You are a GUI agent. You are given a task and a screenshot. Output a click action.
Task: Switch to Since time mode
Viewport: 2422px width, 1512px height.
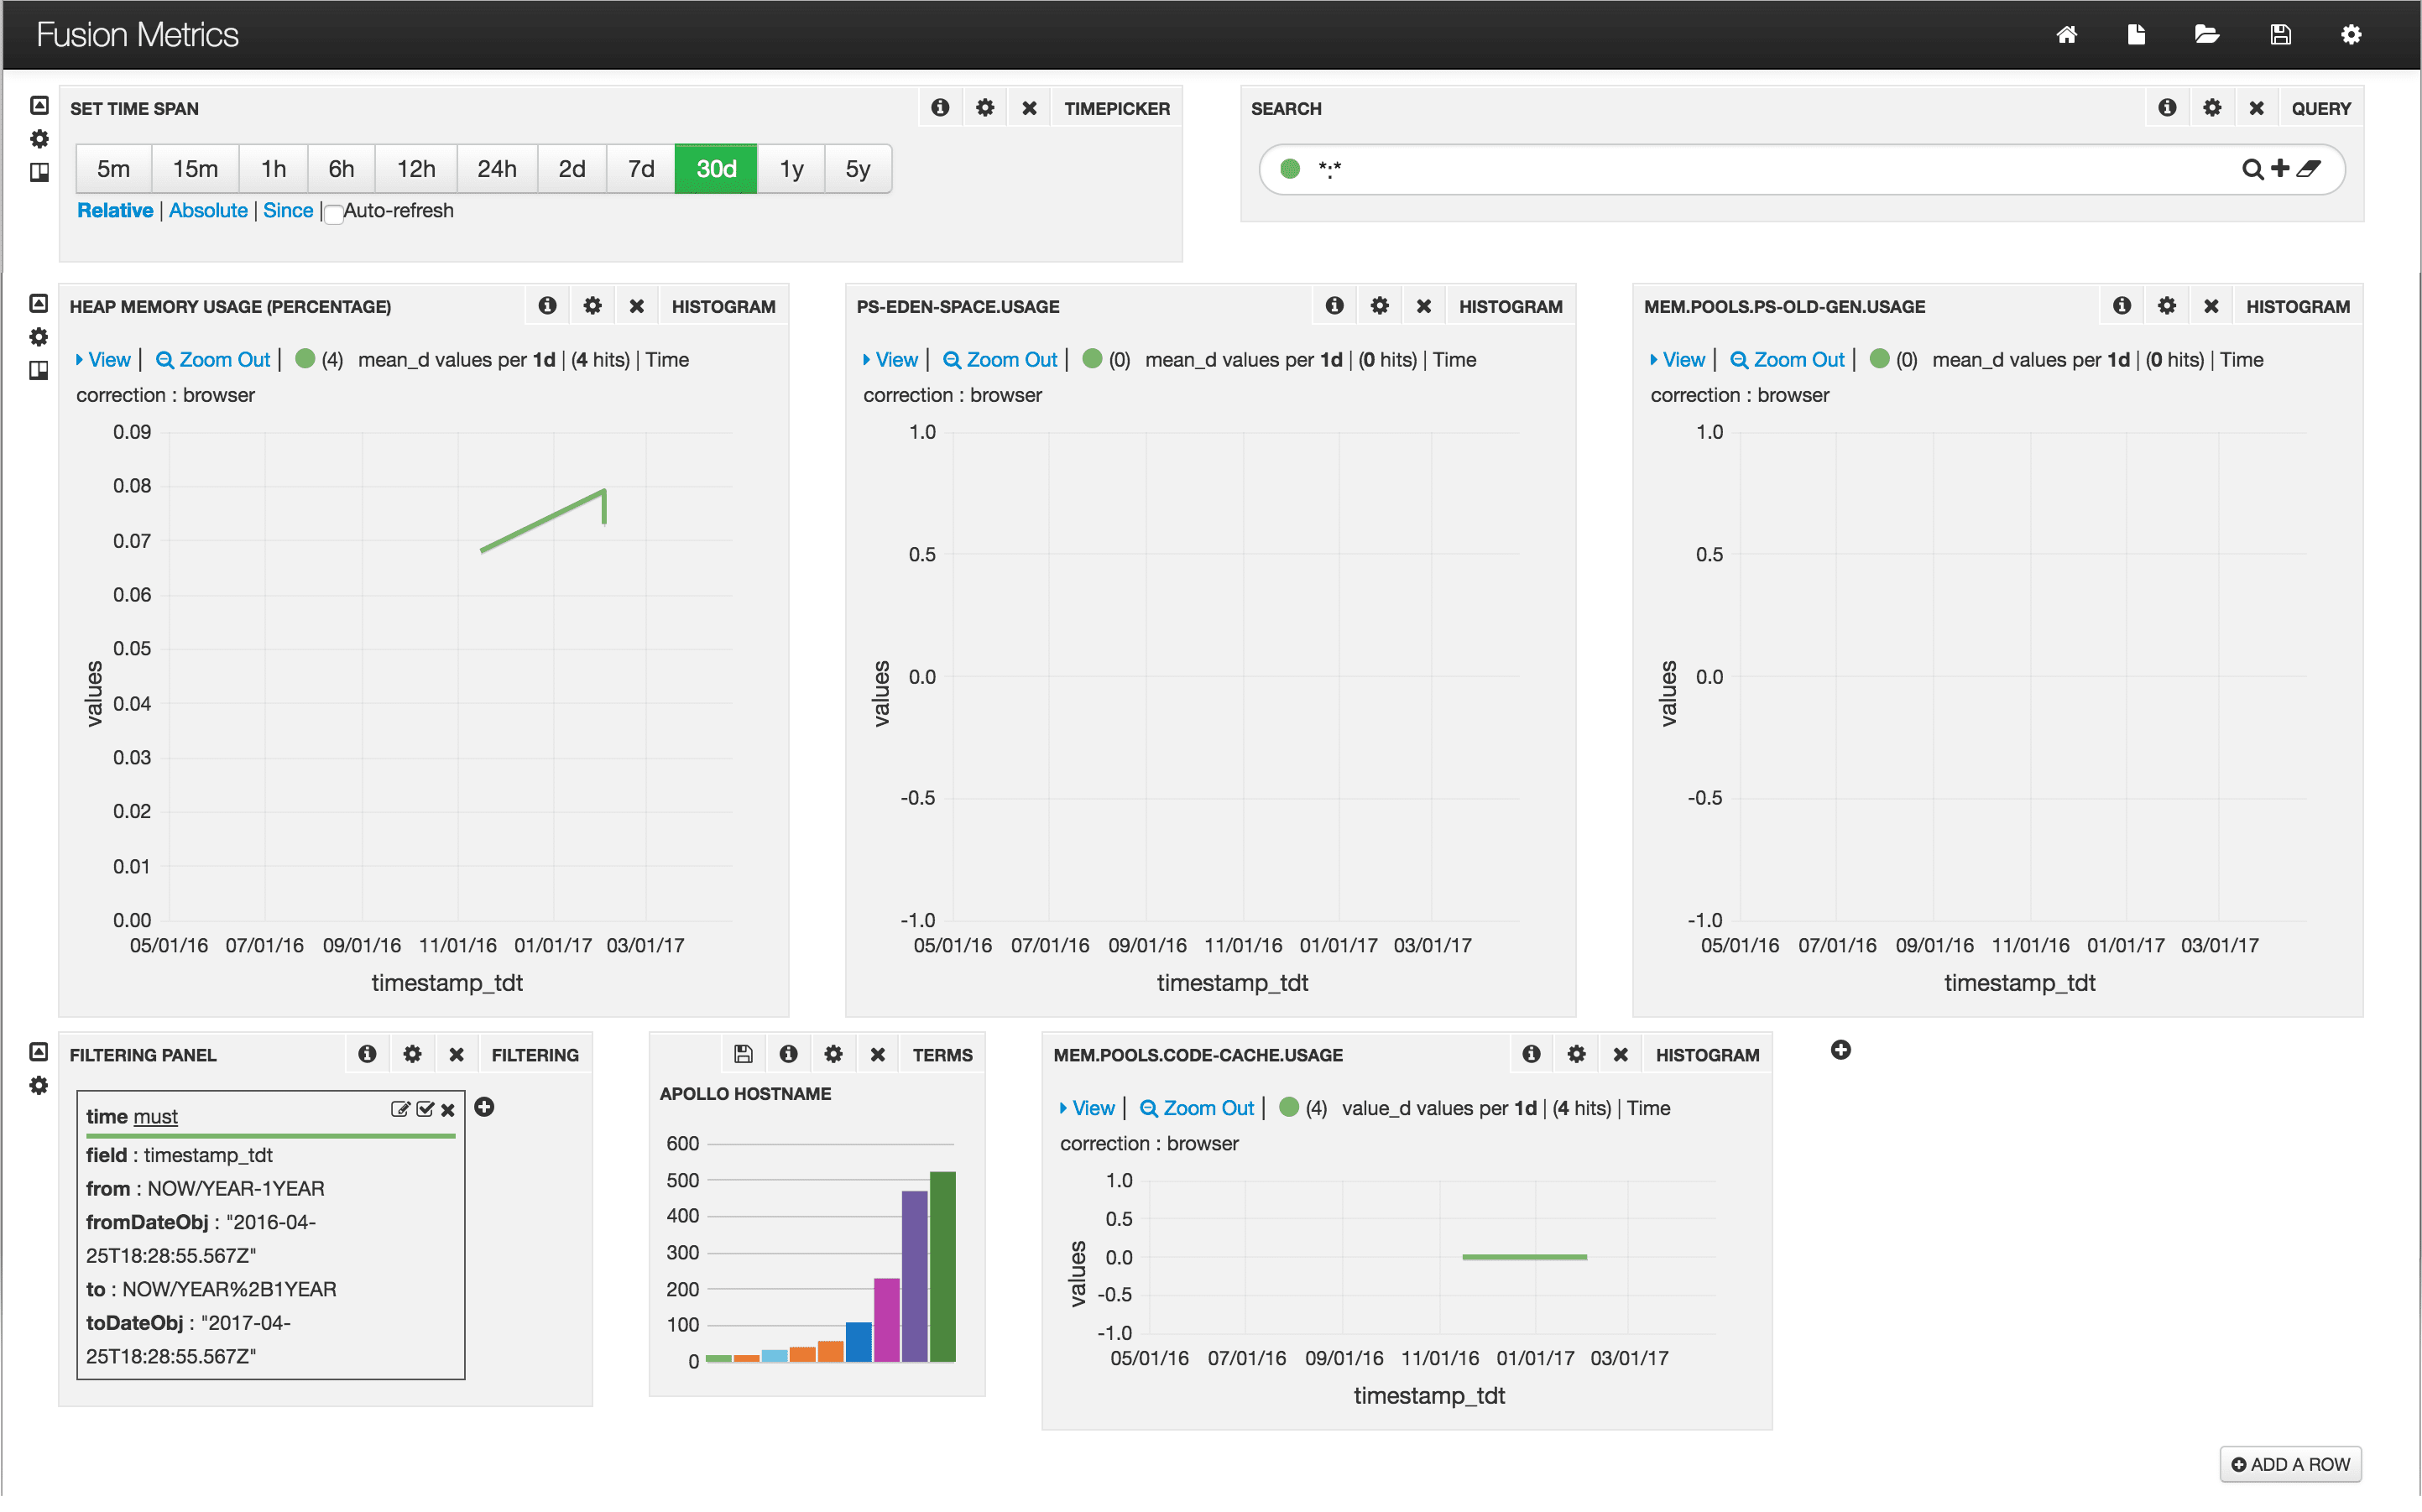tap(288, 211)
